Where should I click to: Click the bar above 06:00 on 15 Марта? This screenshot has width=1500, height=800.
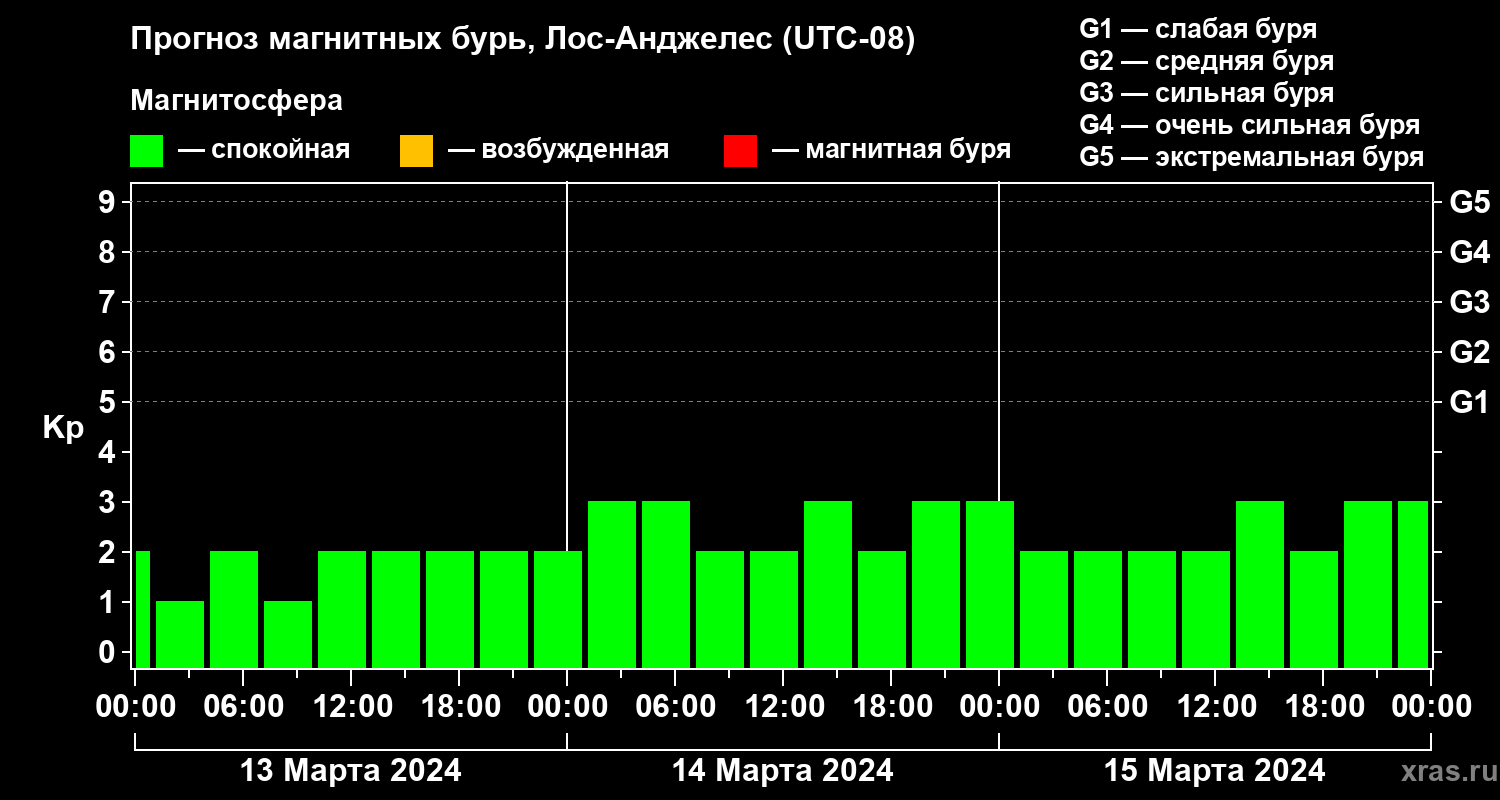[x=1098, y=609]
